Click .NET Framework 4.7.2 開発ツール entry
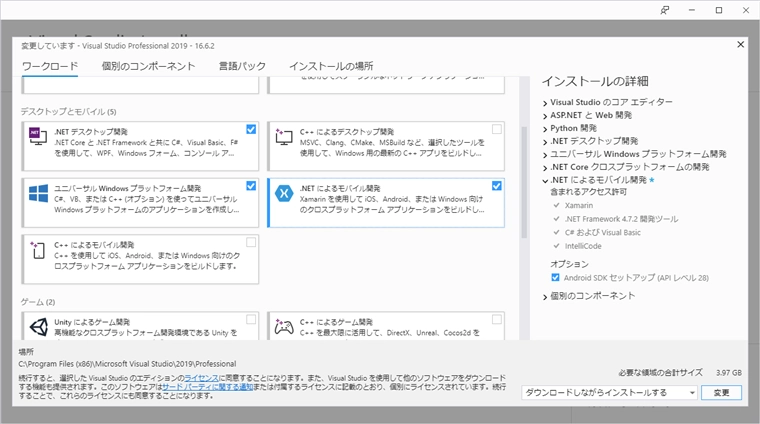760x424 pixels. coord(621,219)
